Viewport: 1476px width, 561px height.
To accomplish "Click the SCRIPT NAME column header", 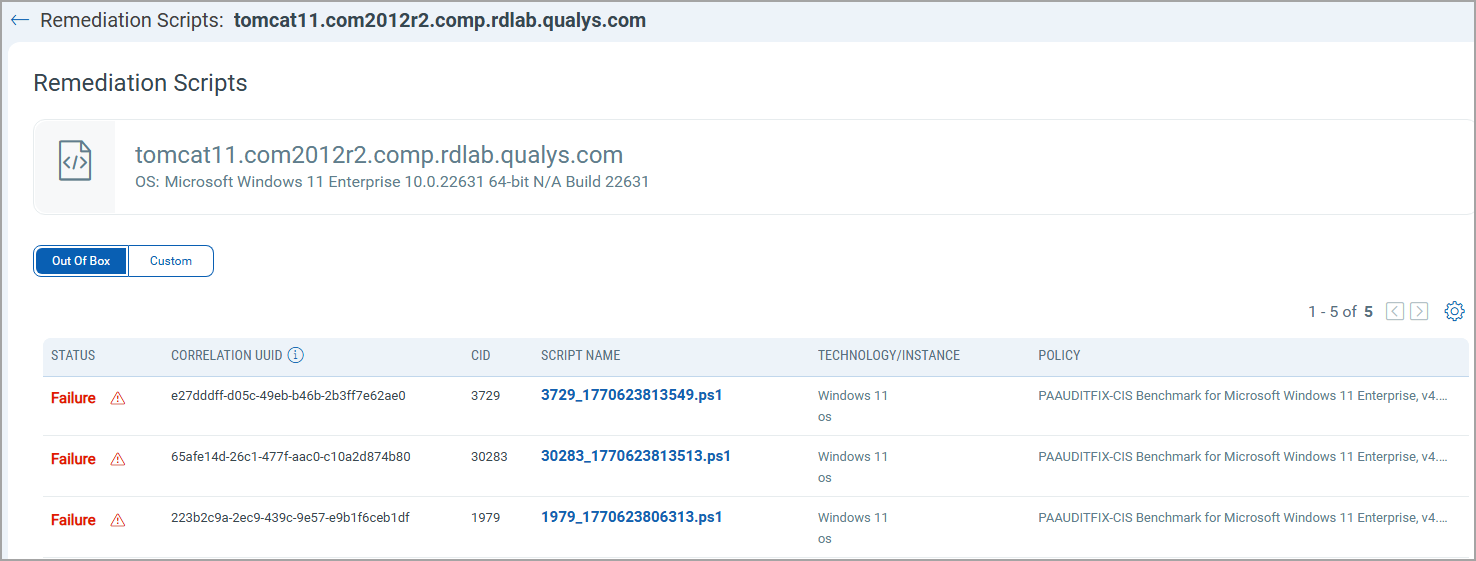I will pyautogui.click(x=580, y=355).
